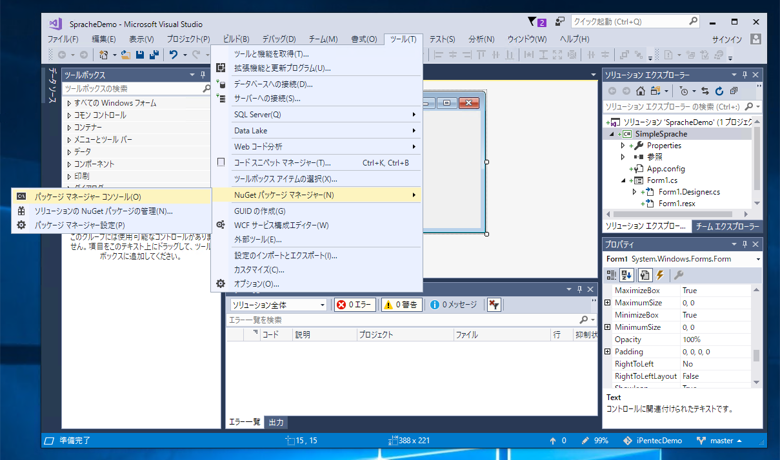This screenshot has width=780, height=460.
Task: Expand SQL Server submenu
Action: [317, 114]
